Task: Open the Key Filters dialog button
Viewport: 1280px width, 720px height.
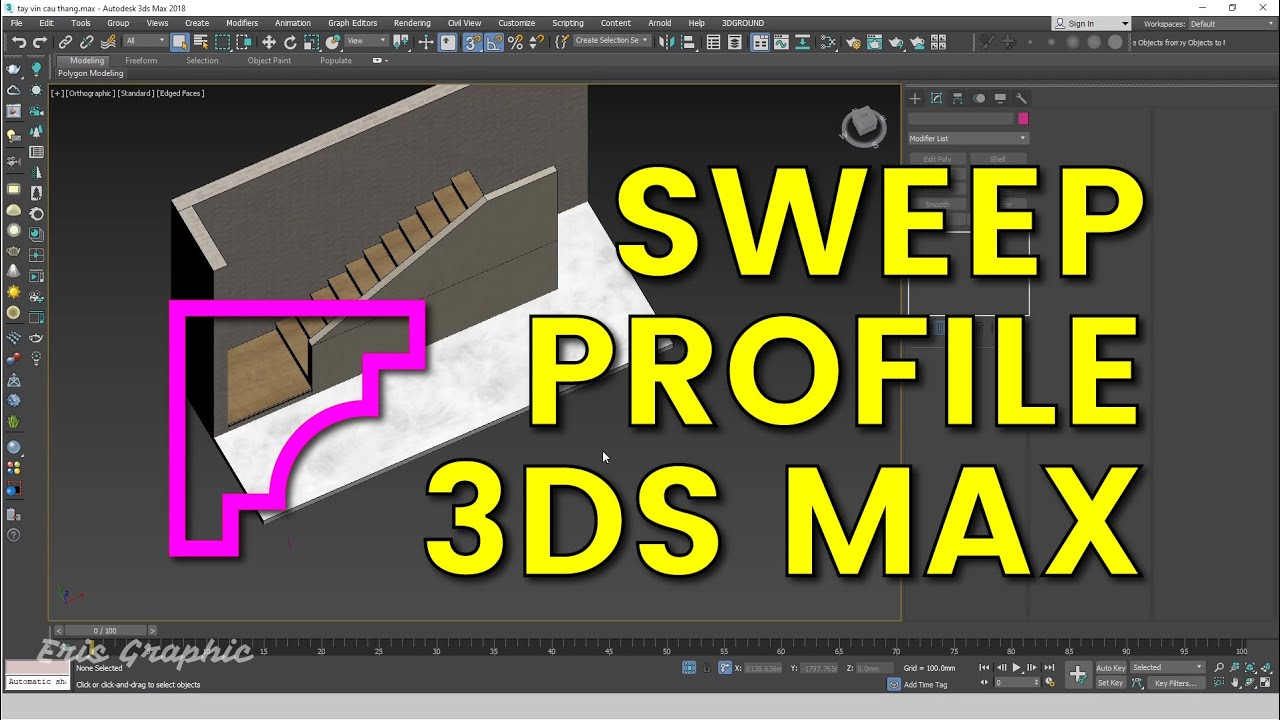Action: (x=1175, y=683)
